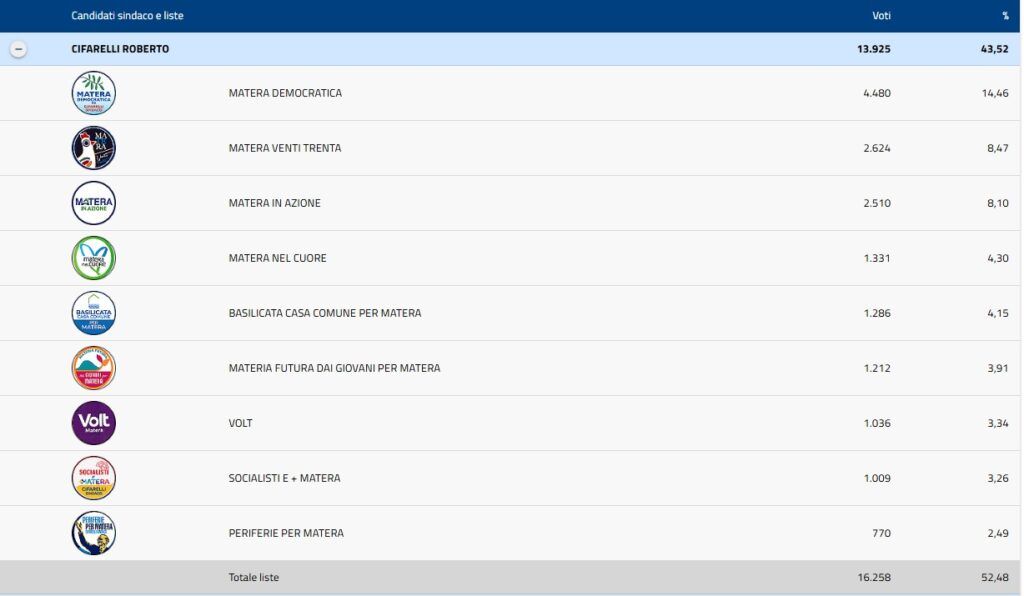Click the Periferie per Matera logo

click(94, 533)
